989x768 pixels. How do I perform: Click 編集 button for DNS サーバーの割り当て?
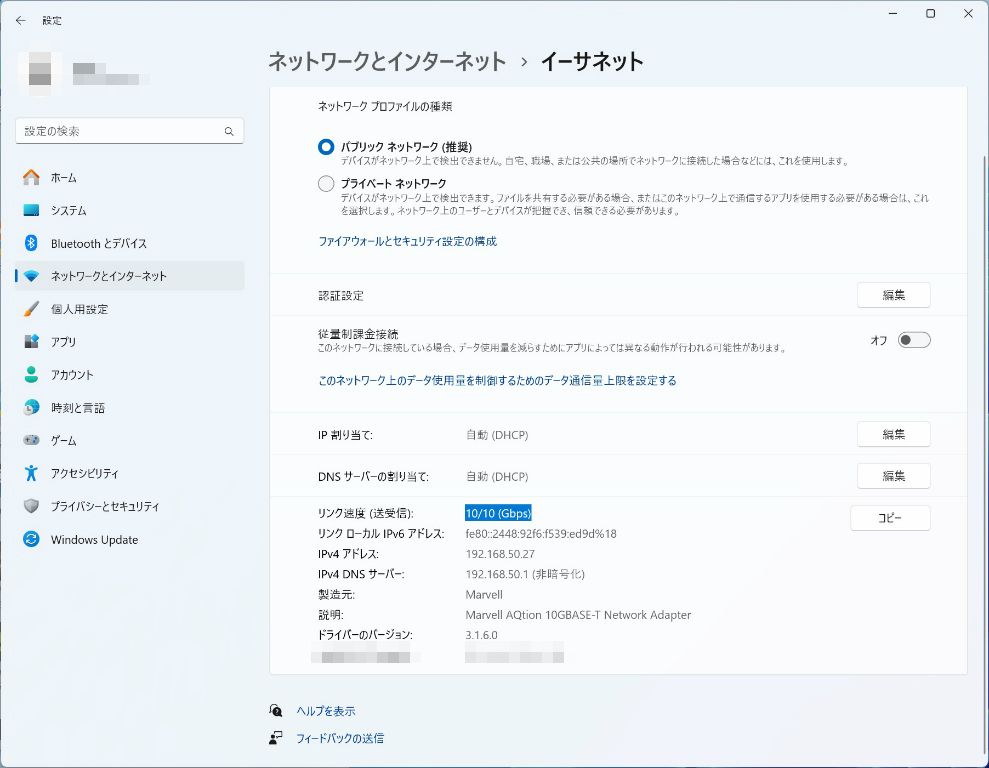(x=893, y=476)
